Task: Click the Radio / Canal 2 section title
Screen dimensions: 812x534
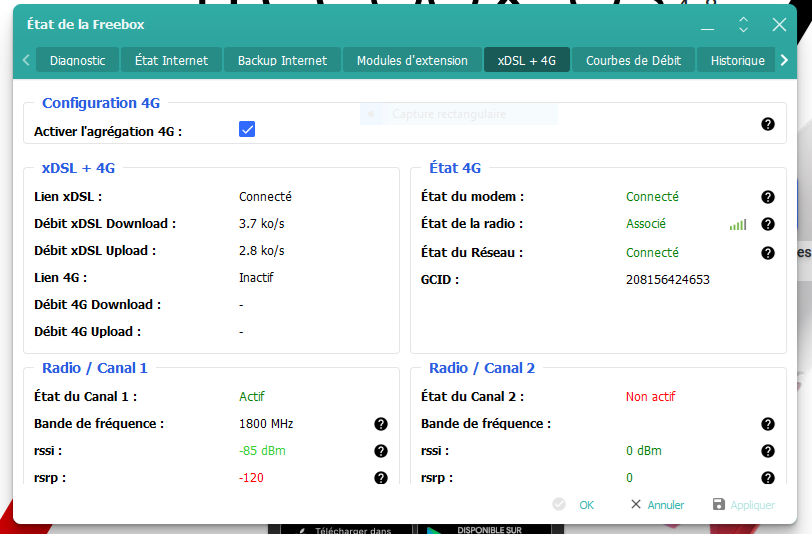Action: 482,368
